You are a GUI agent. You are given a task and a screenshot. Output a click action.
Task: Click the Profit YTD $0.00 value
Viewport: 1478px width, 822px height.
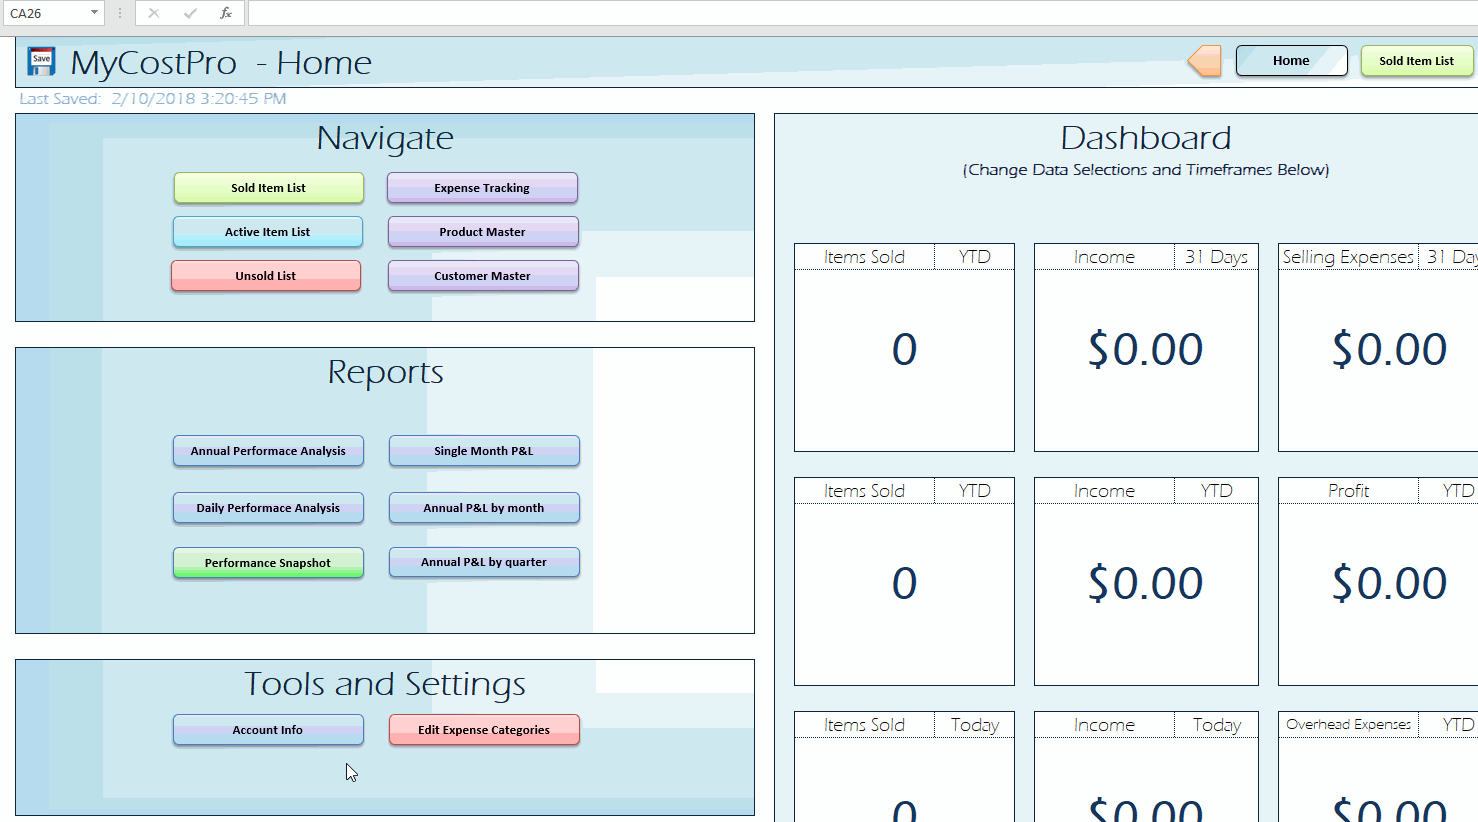(x=1389, y=583)
